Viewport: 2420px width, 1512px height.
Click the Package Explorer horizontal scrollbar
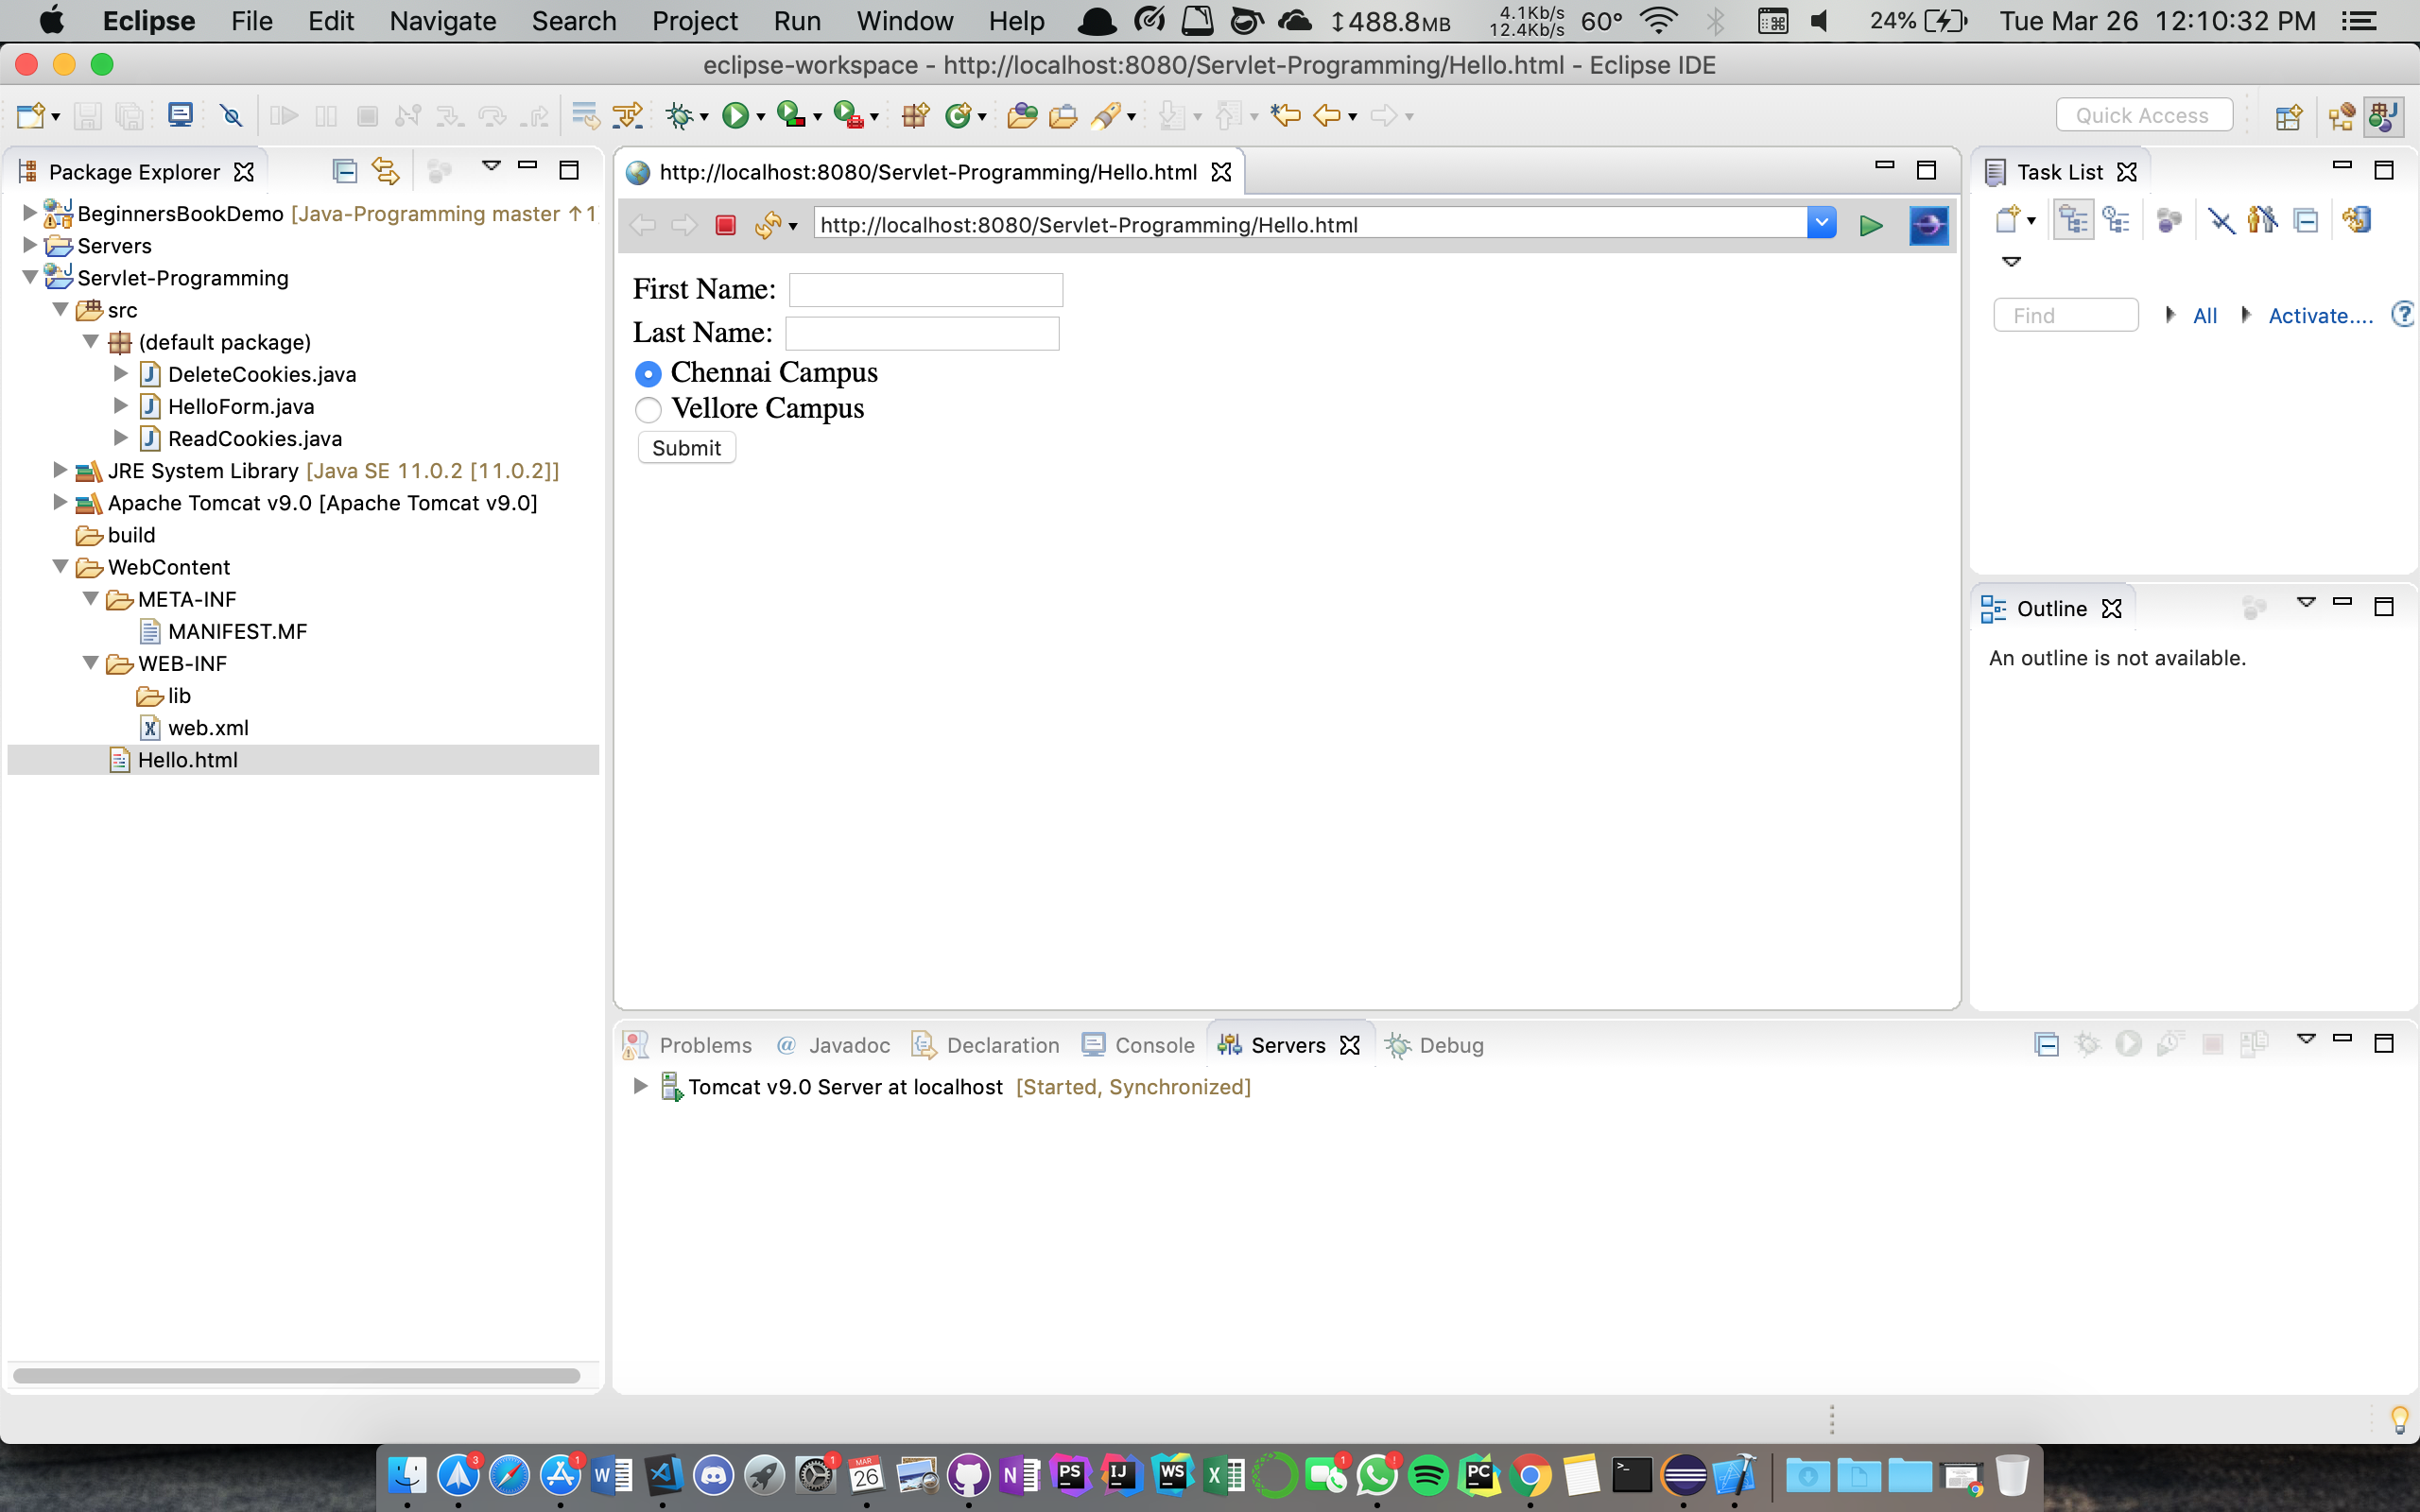[296, 1375]
